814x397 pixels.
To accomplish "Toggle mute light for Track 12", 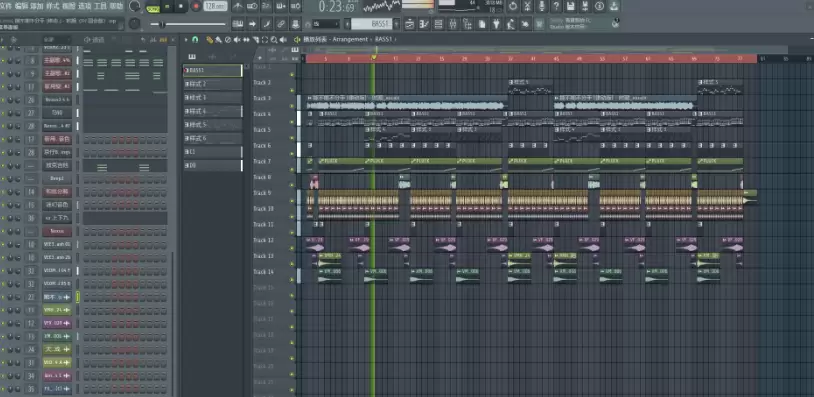I will tap(292, 248).
